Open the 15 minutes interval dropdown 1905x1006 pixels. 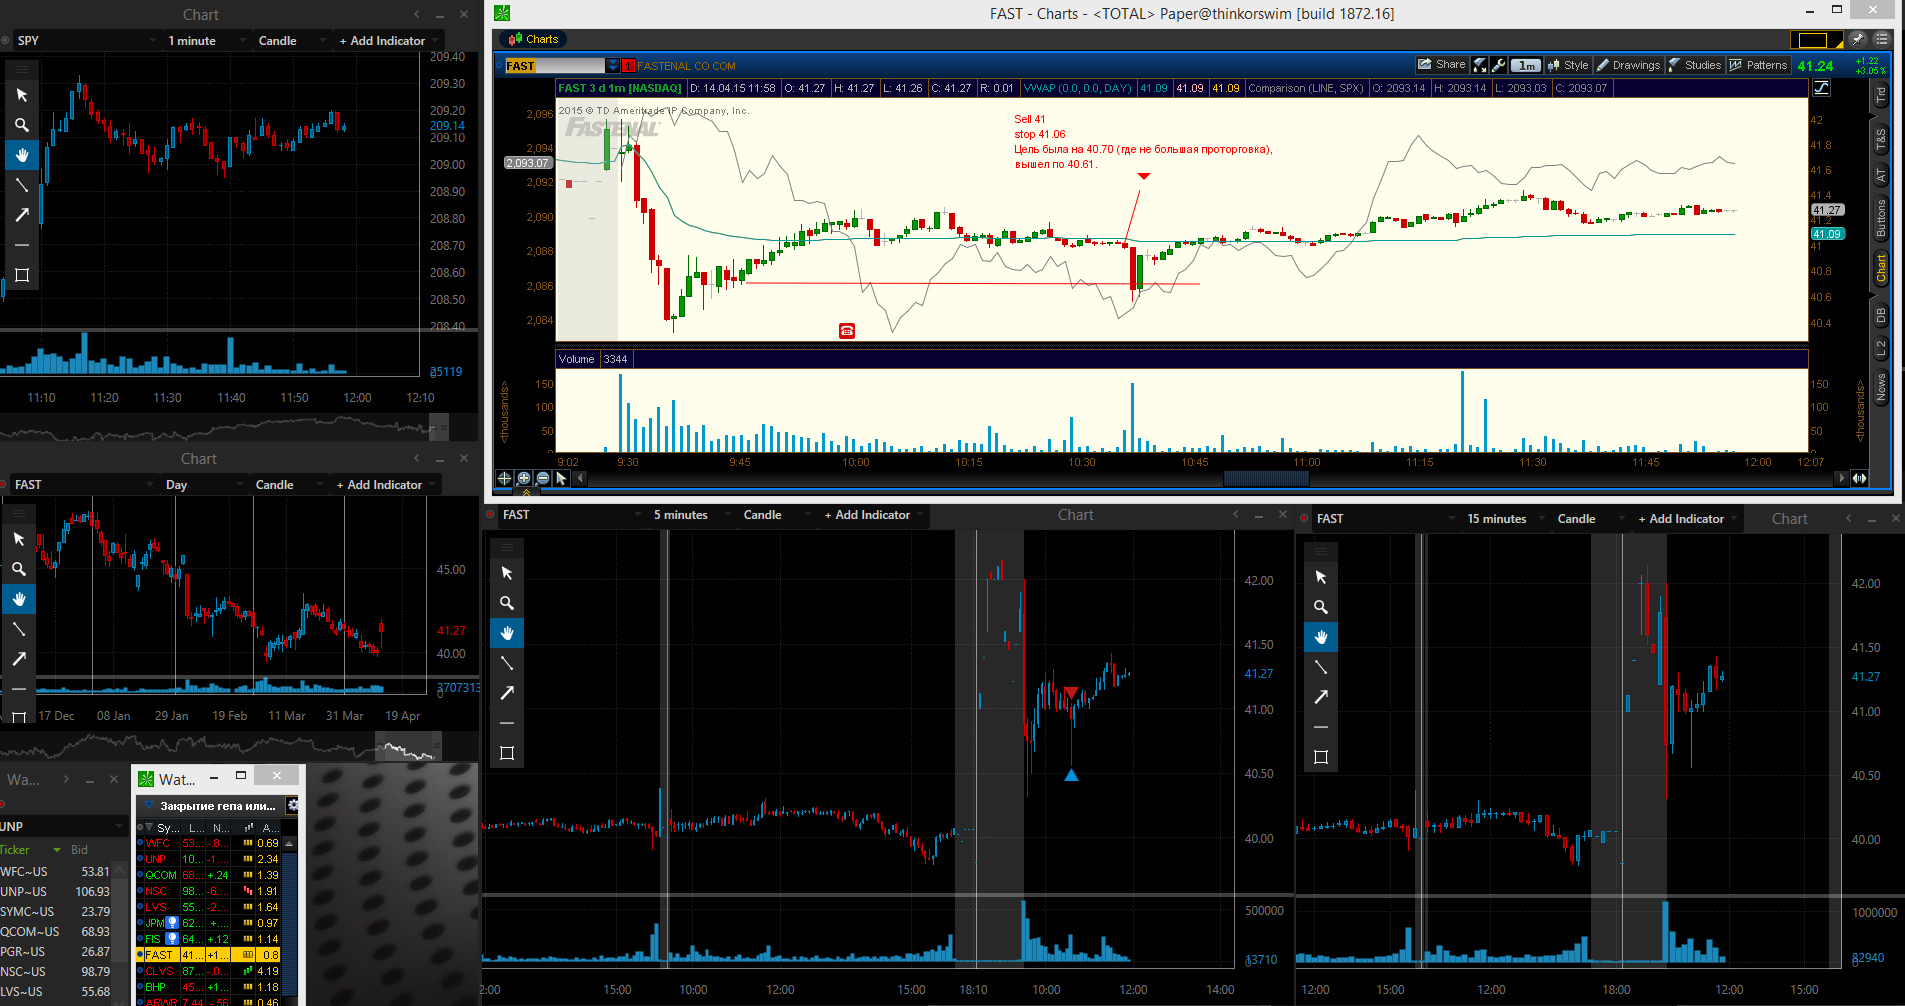(1505, 519)
